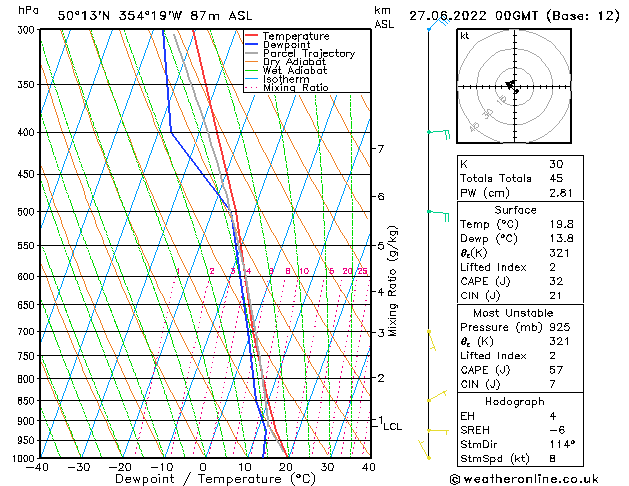Click the CAPE value 57 under Most Unstable
The height and width of the screenshot is (486, 629).
[x=555, y=370]
